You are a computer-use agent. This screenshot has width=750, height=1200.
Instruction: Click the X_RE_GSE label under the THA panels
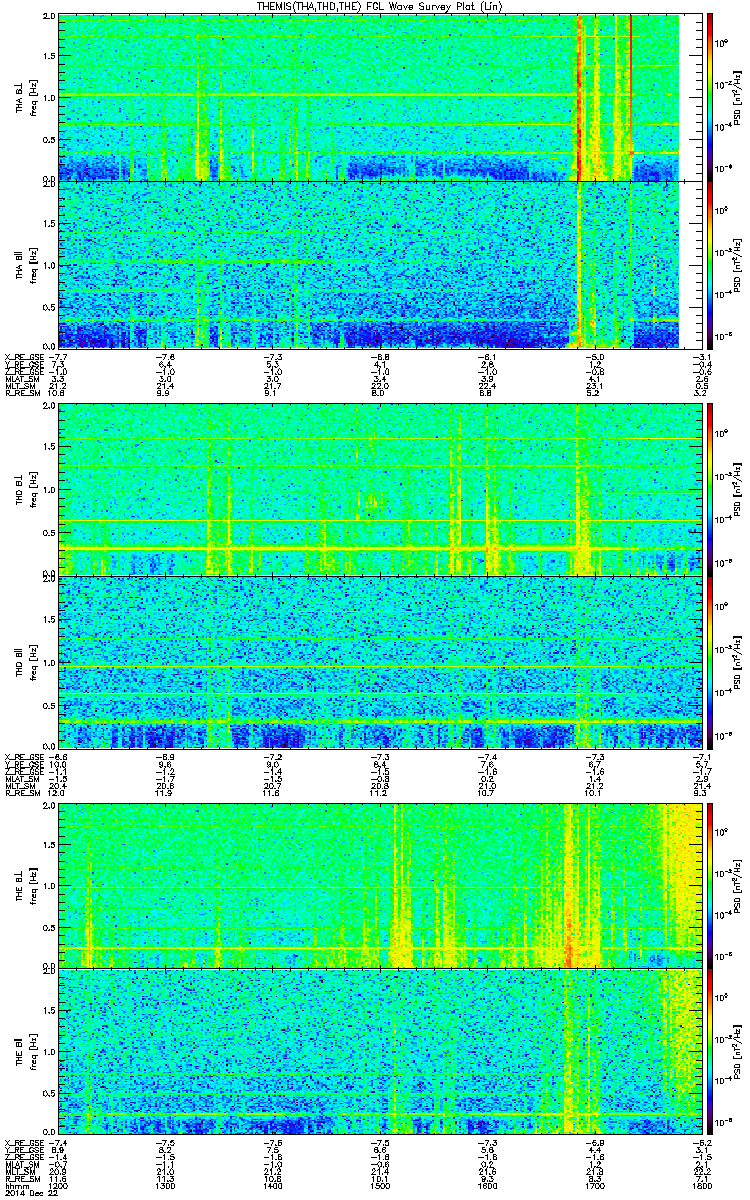(x=24, y=356)
